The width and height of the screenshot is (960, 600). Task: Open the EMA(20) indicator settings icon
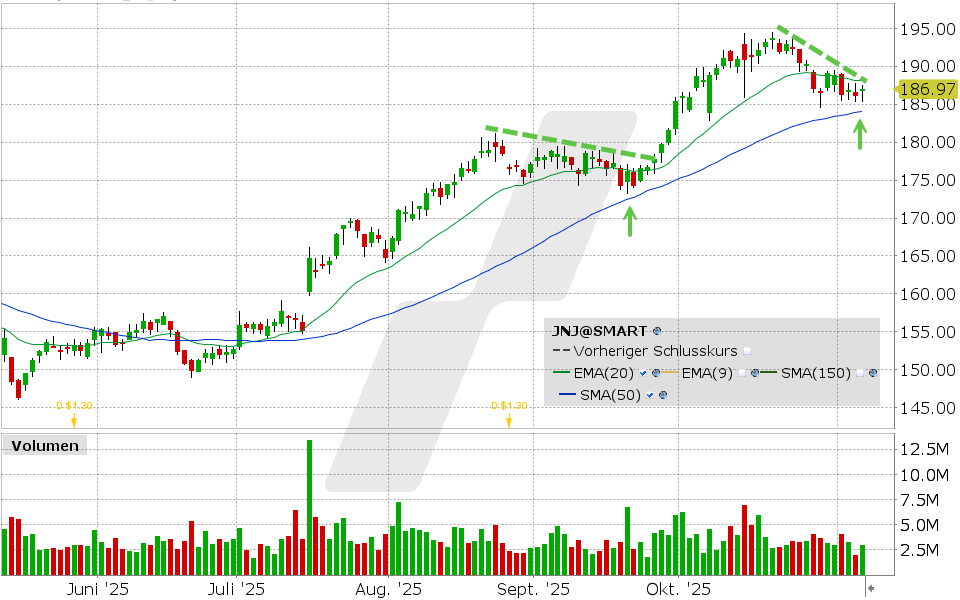point(656,374)
